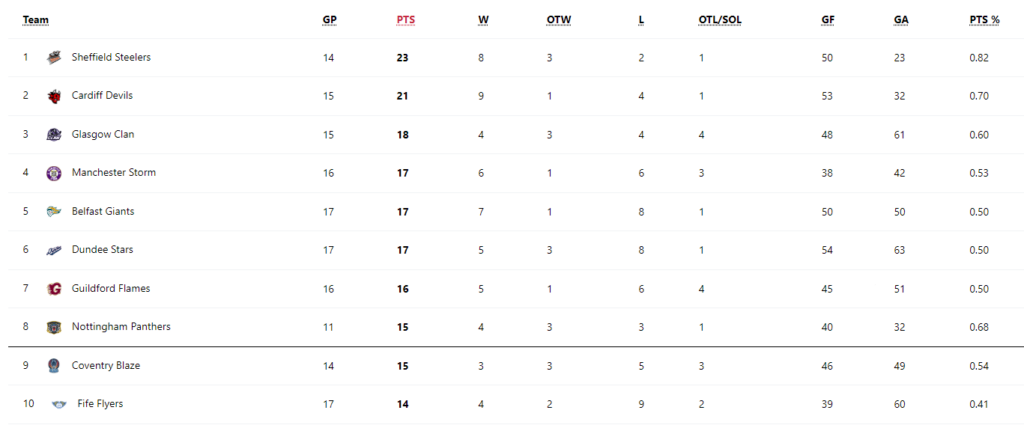Image resolution: width=1024 pixels, height=428 pixels.
Task: Click the Cardiff Devils logo icon
Action: pyautogui.click(x=54, y=96)
